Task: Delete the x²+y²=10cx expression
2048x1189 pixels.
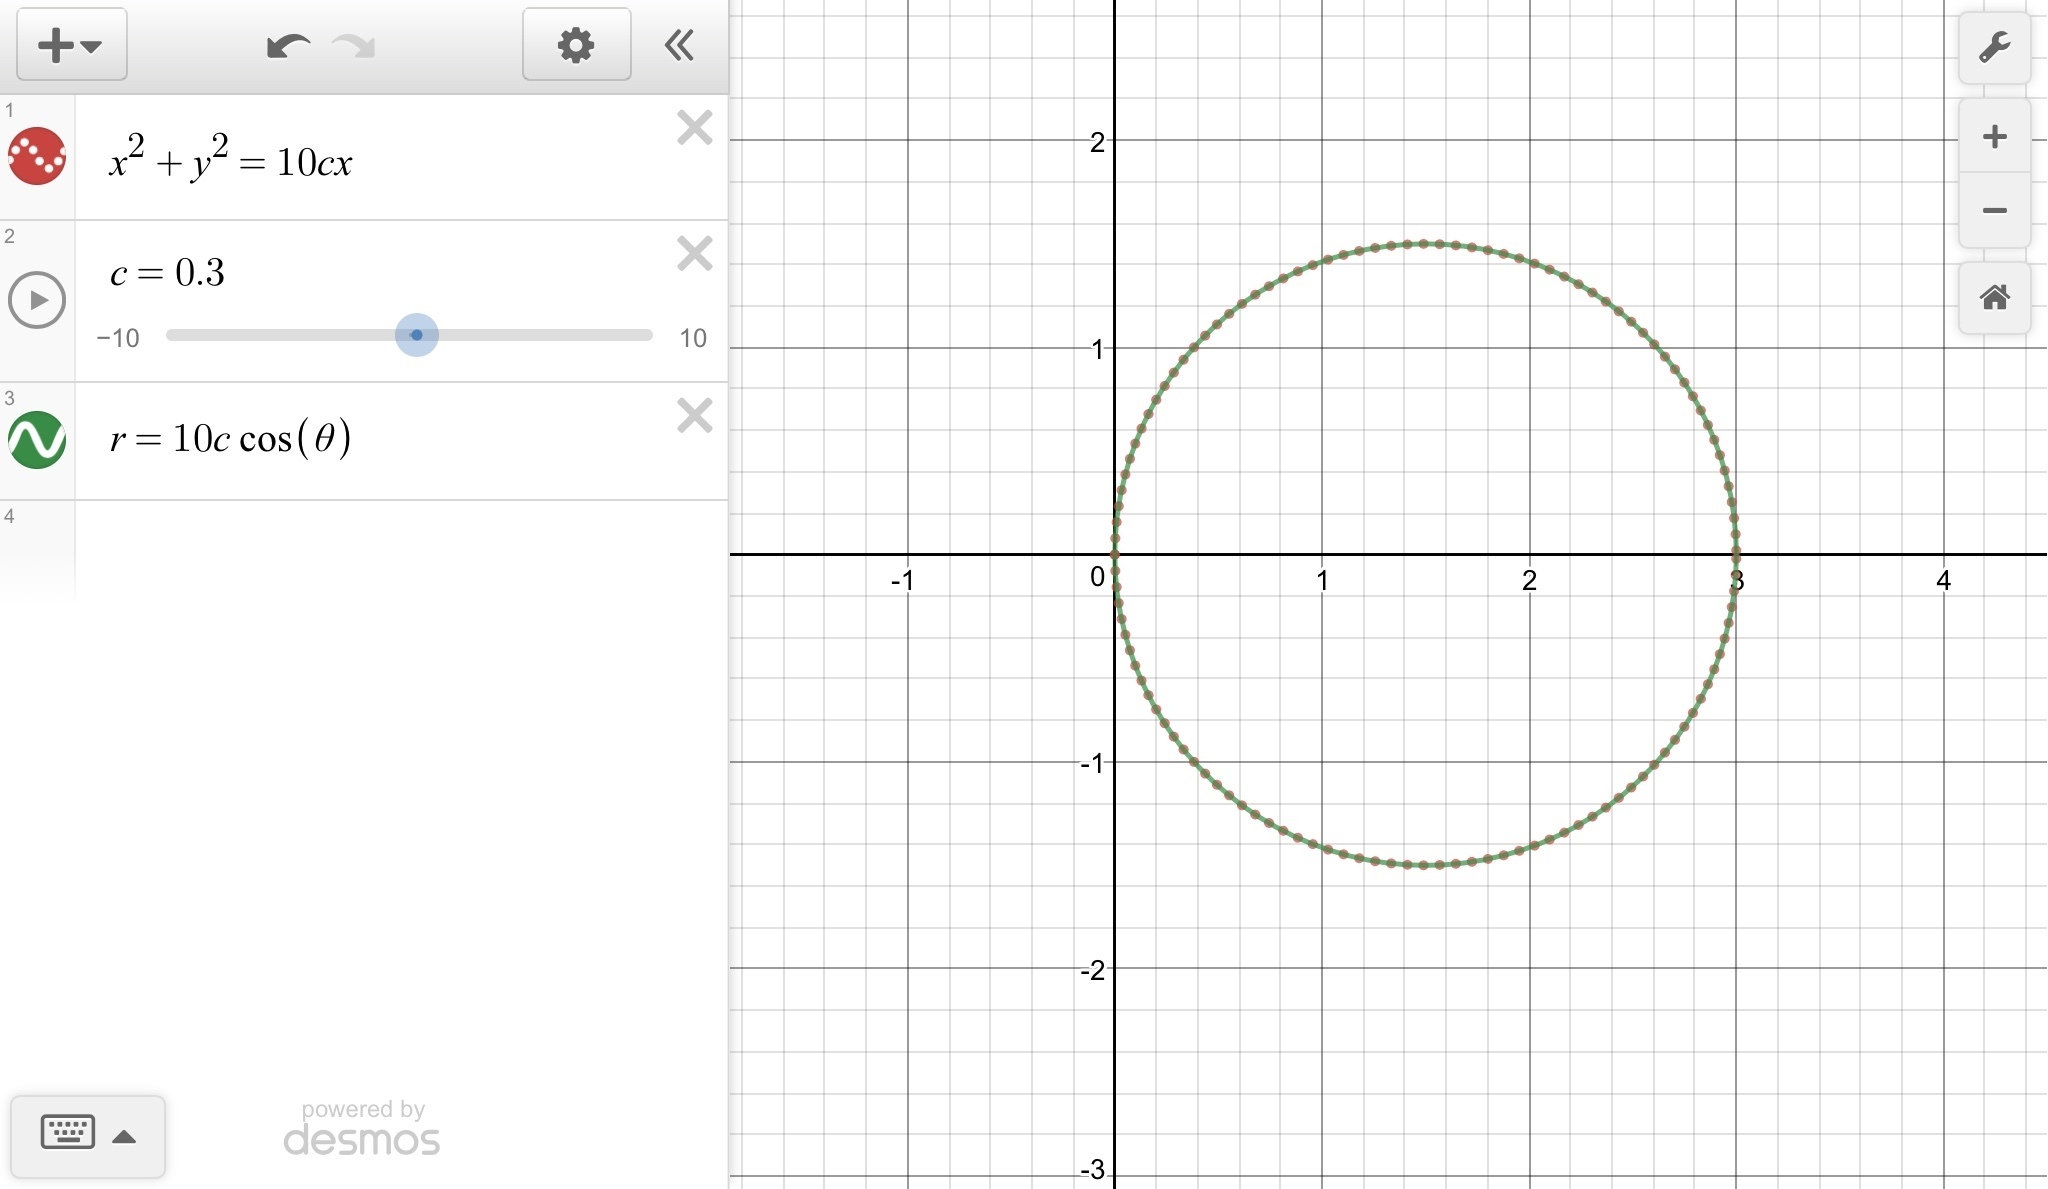Action: coord(694,128)
